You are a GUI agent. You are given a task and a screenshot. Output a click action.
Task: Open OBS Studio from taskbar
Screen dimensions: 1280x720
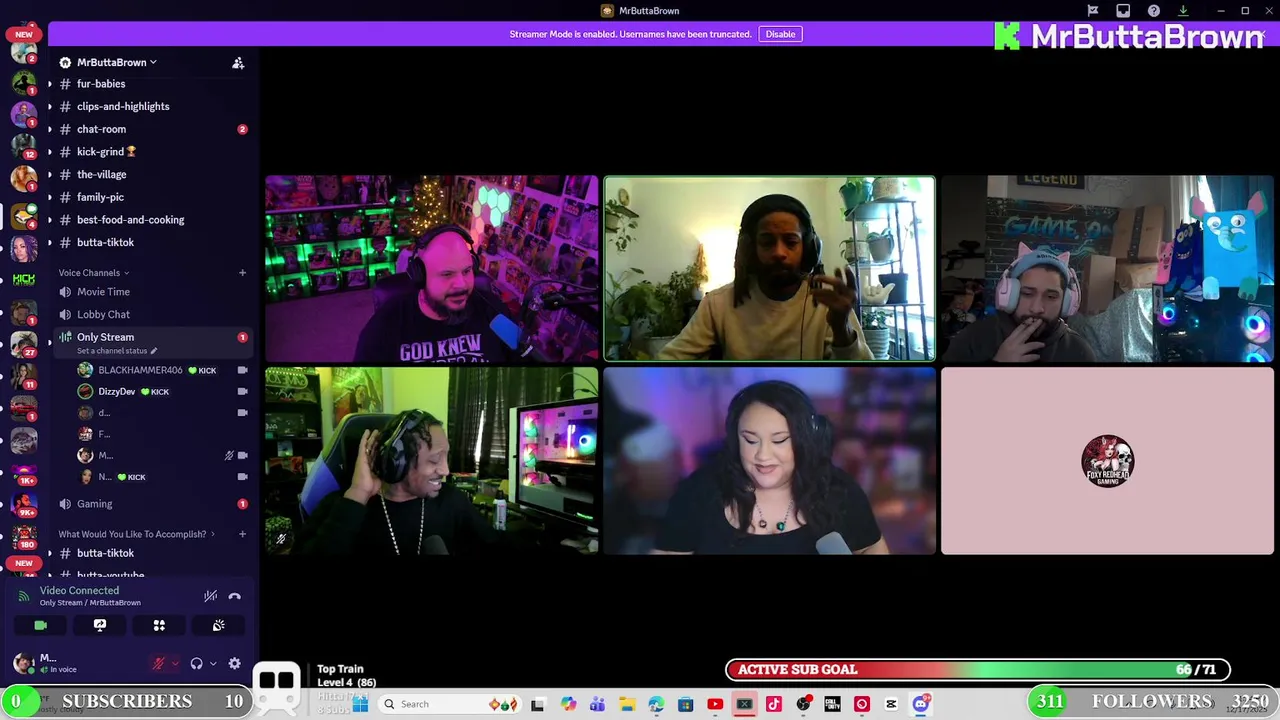tap(803, 704)
